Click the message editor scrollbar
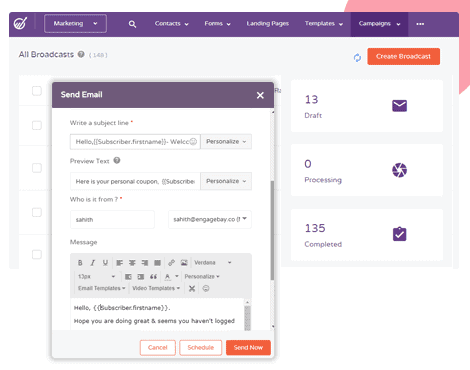The height and width of the screenshot is (370, 470). 247,318
